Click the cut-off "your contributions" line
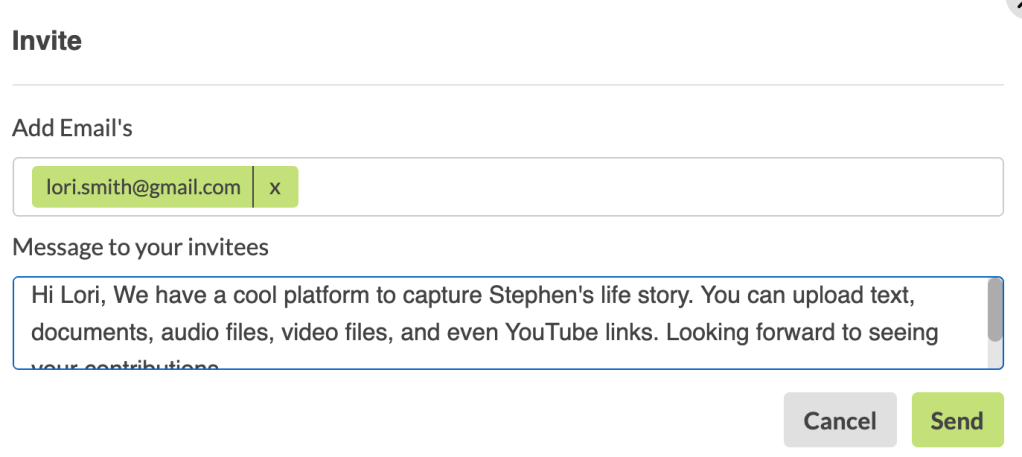 [125, 363]
